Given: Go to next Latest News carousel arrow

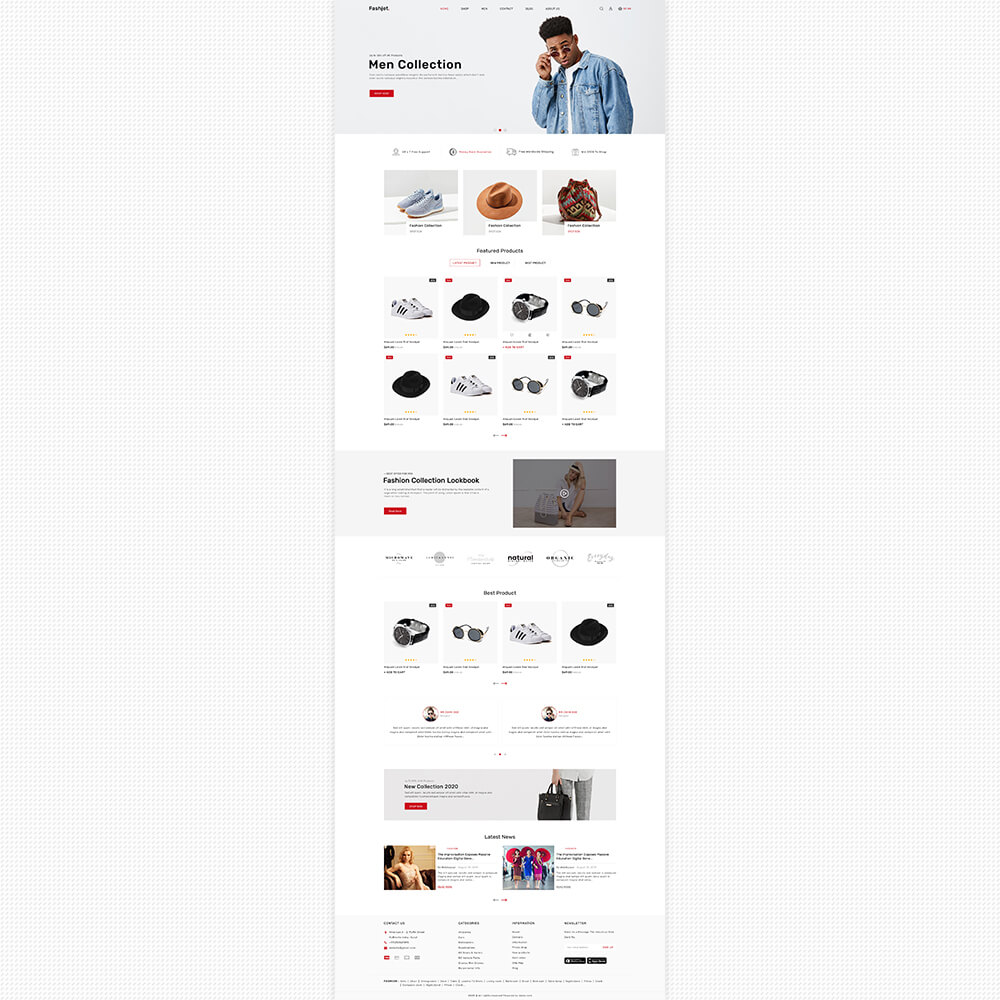Looking at the screenshot, I should click(x=504, y=900).
